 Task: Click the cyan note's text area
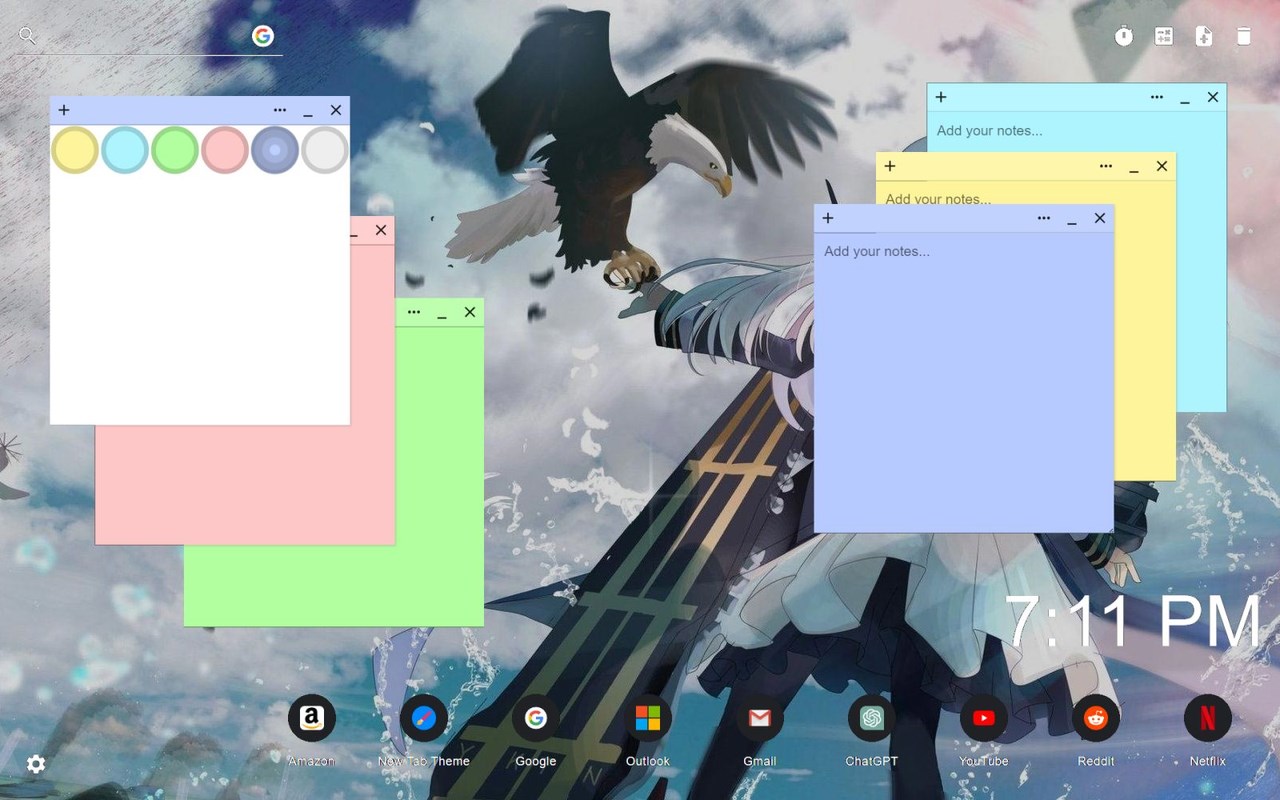[1076, 131]
